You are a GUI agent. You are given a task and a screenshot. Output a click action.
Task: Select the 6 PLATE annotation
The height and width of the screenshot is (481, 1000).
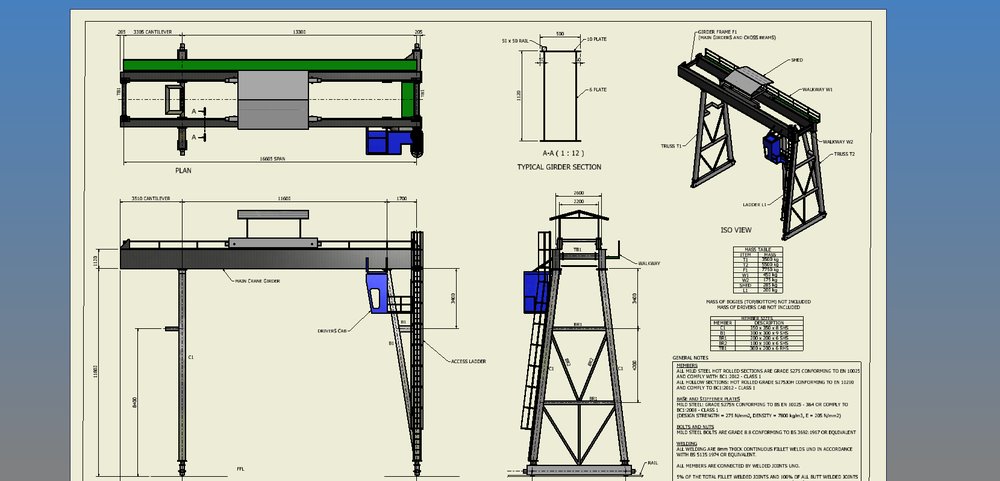597,89
